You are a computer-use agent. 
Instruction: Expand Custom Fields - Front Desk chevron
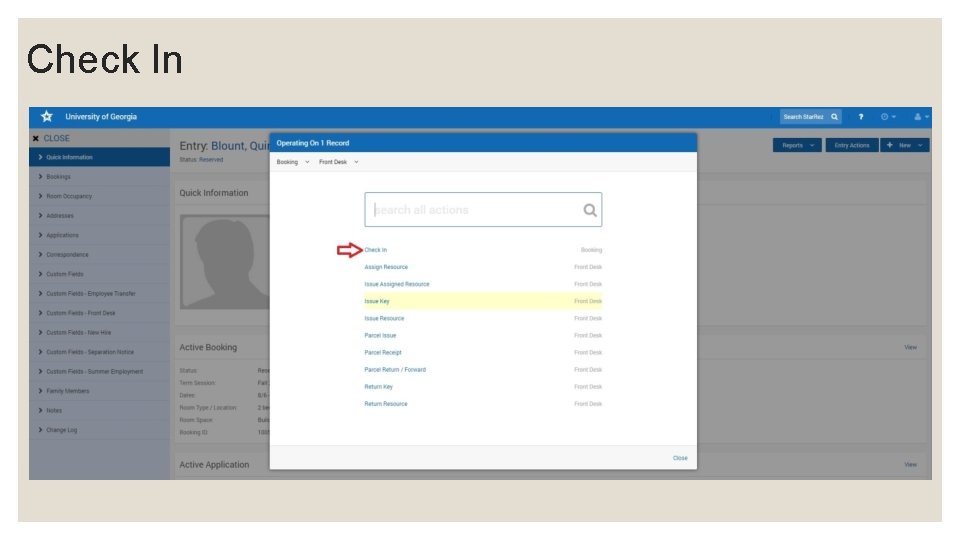point(40,313)
